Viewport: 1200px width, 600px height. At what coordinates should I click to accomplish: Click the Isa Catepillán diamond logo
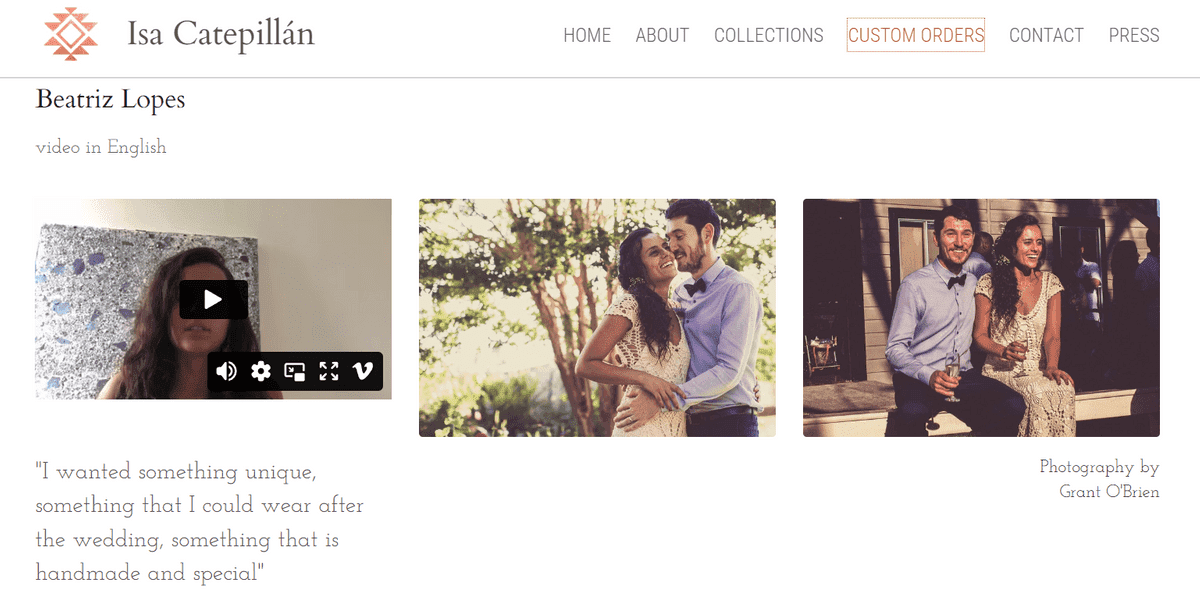71,34
